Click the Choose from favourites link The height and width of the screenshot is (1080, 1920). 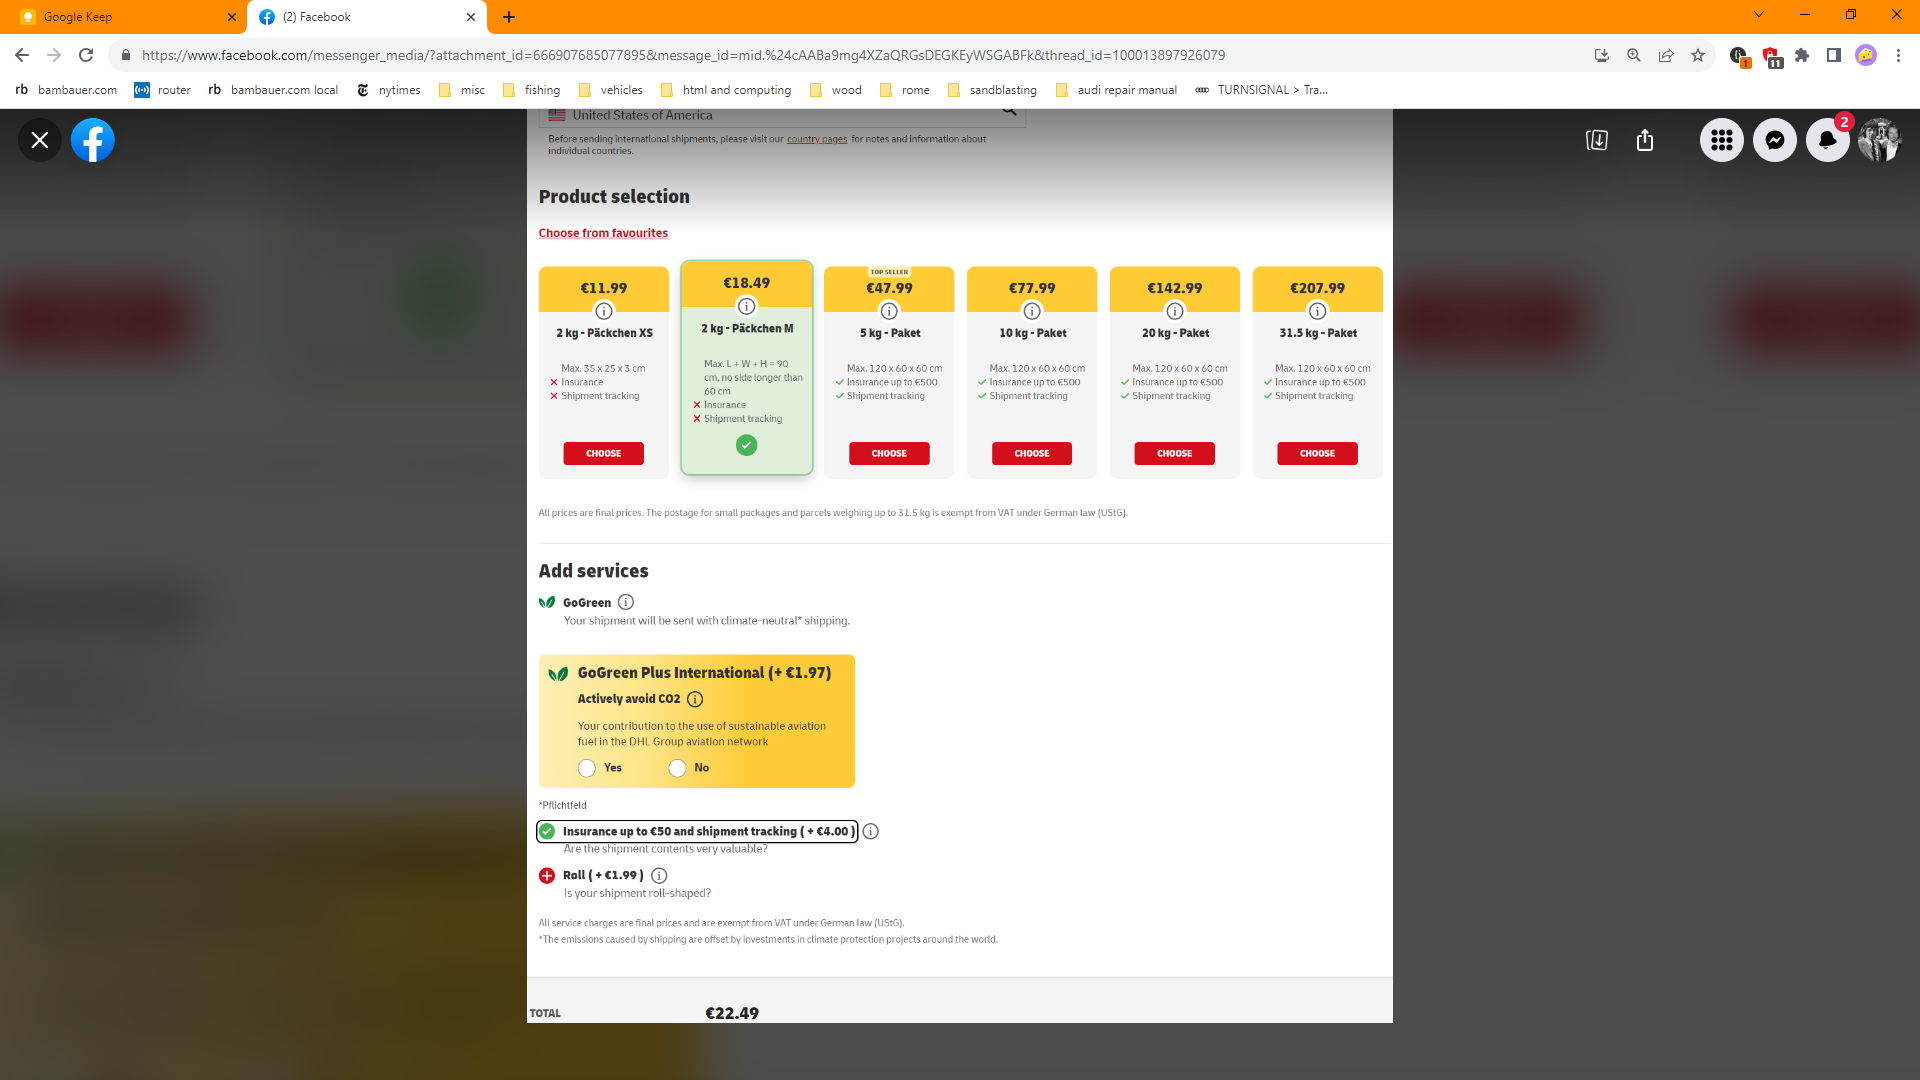pyautogui.click(x=603, y=233)
